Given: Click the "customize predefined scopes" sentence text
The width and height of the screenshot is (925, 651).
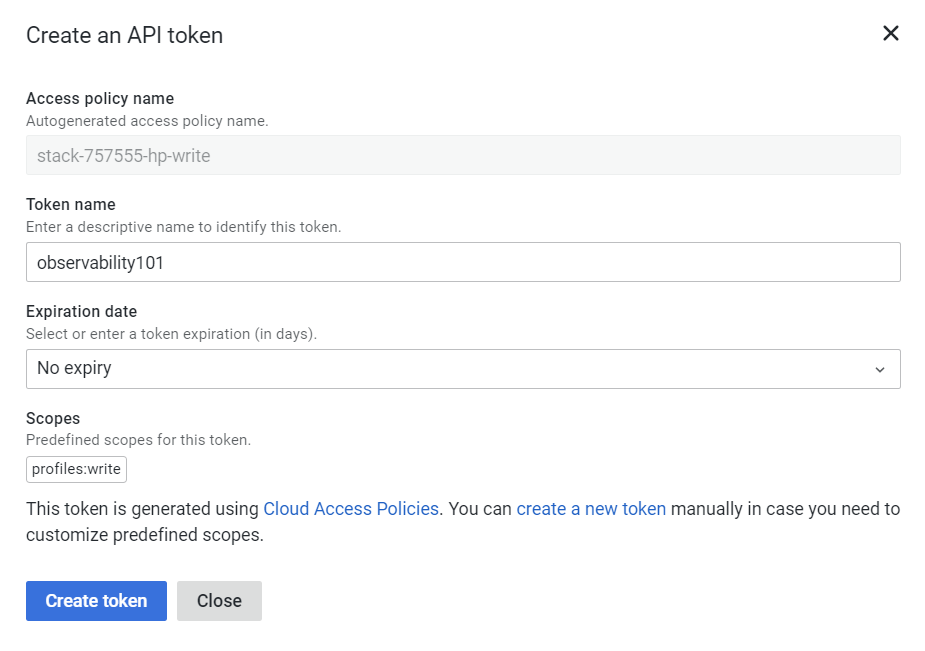Looking at the screenshot, I should pos(144,535).
